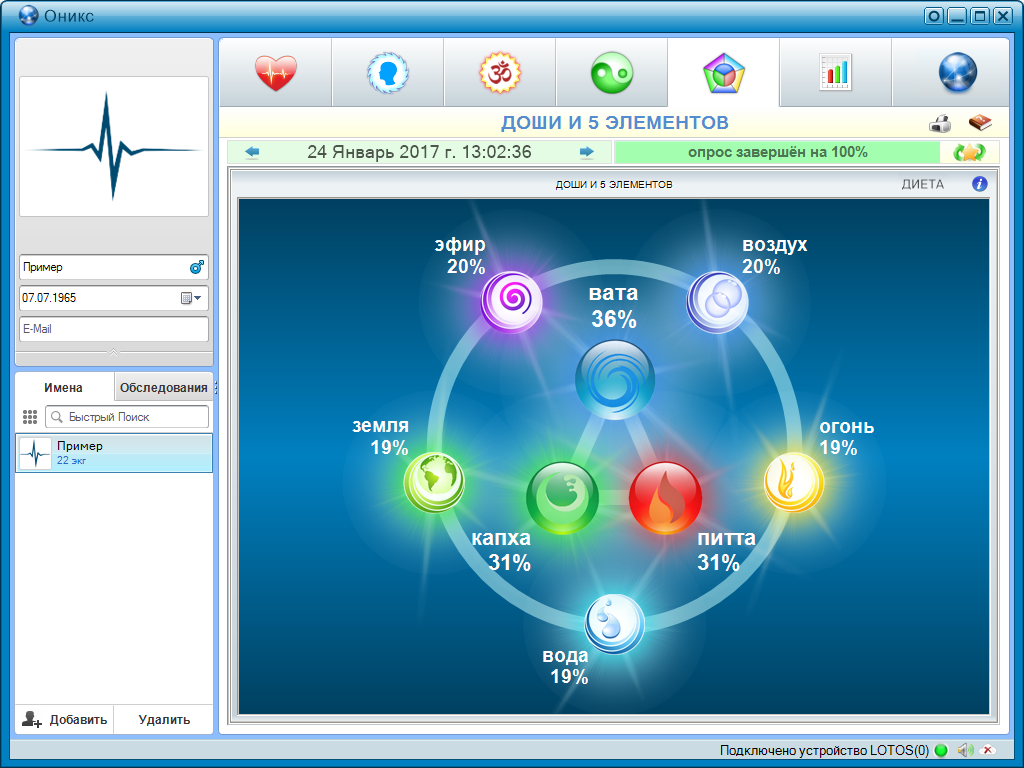Click the эфир 20% label
This screenshot has height=768, width=1024.
460,255
